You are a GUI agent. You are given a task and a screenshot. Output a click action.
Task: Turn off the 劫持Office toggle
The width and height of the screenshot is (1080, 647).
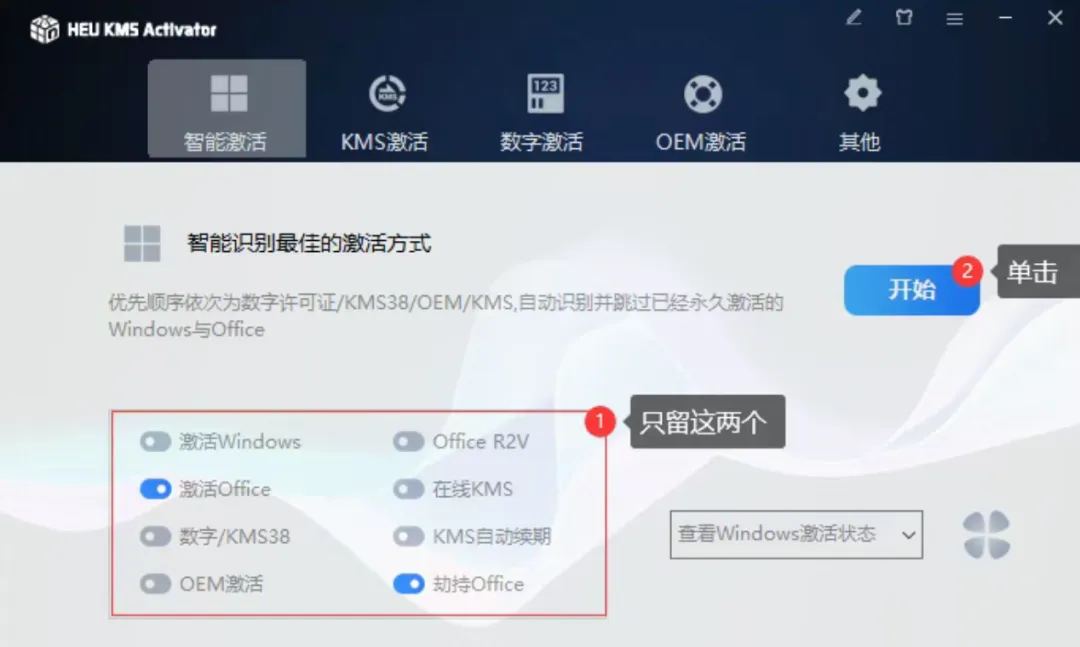pyautogui.click(x=409, y=584)
